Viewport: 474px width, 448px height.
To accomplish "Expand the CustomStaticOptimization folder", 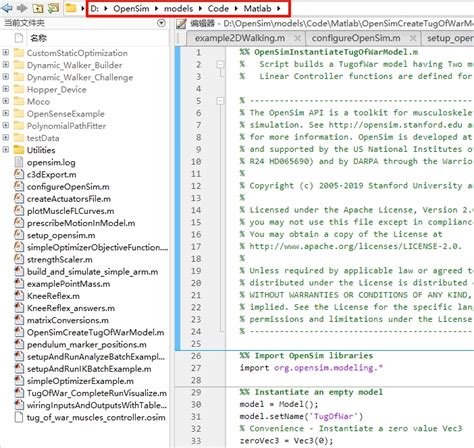I will point(6,53).
